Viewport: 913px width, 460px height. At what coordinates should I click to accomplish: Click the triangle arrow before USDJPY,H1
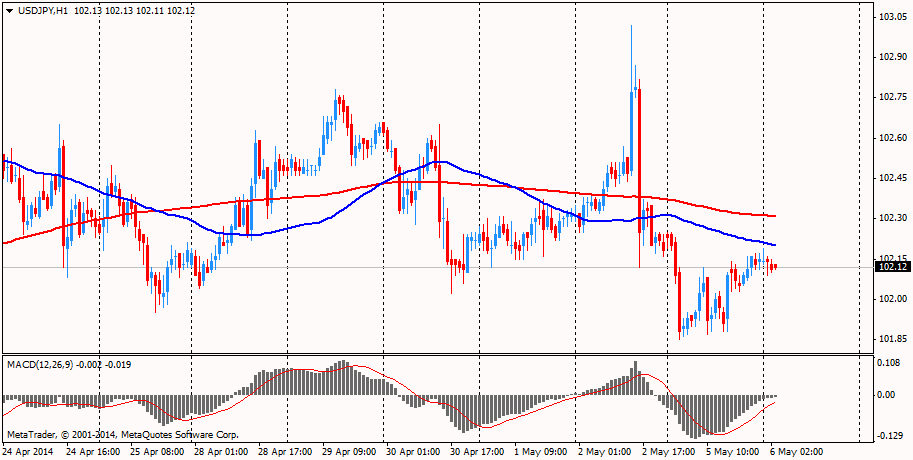[x=9, y=10]
